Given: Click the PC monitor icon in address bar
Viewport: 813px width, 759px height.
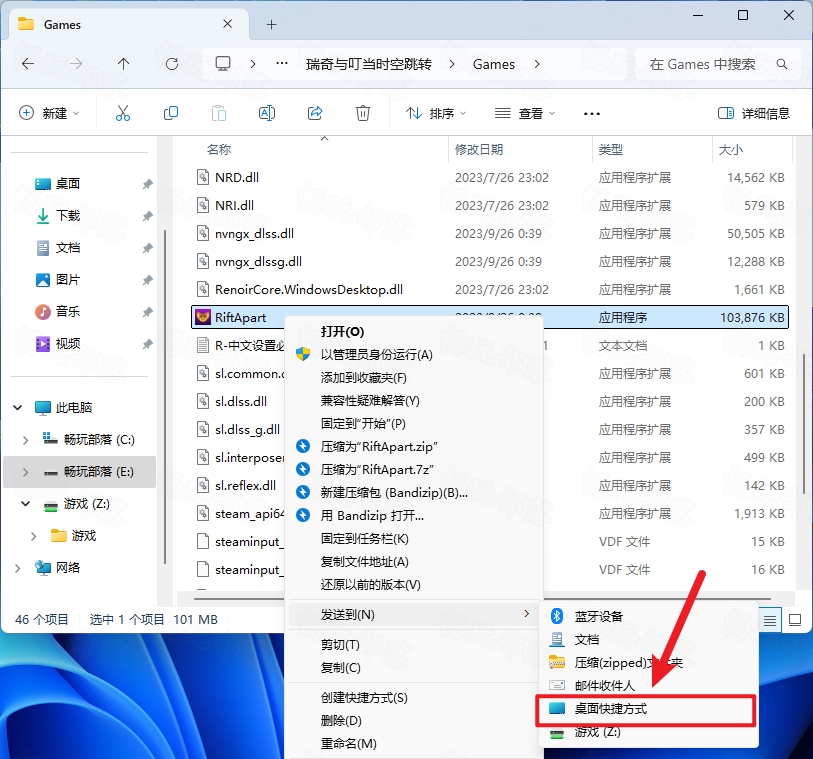Looking at the screenshot, I should click(x=223, y=64).
